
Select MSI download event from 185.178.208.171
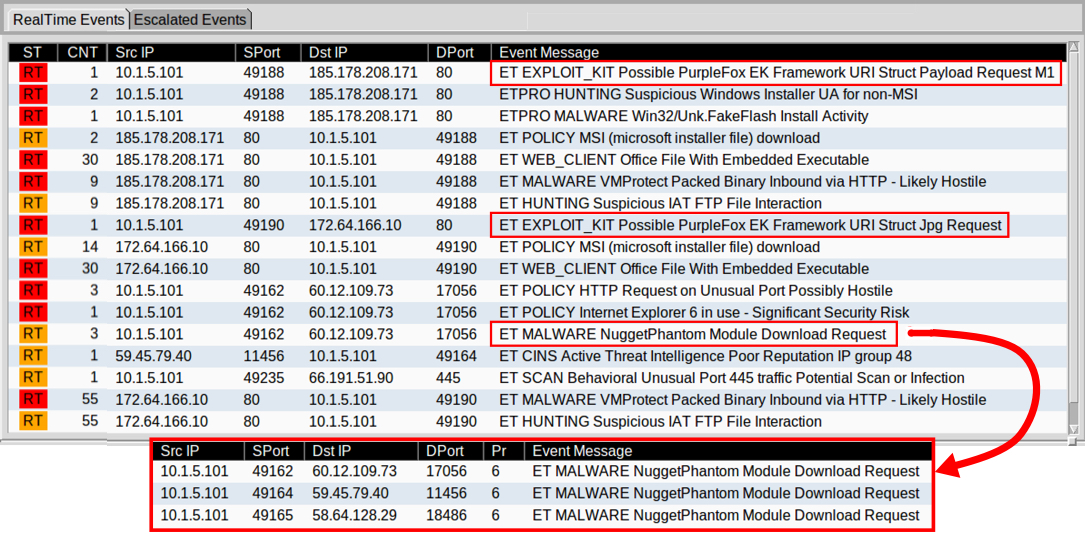[x=538, y=138]
